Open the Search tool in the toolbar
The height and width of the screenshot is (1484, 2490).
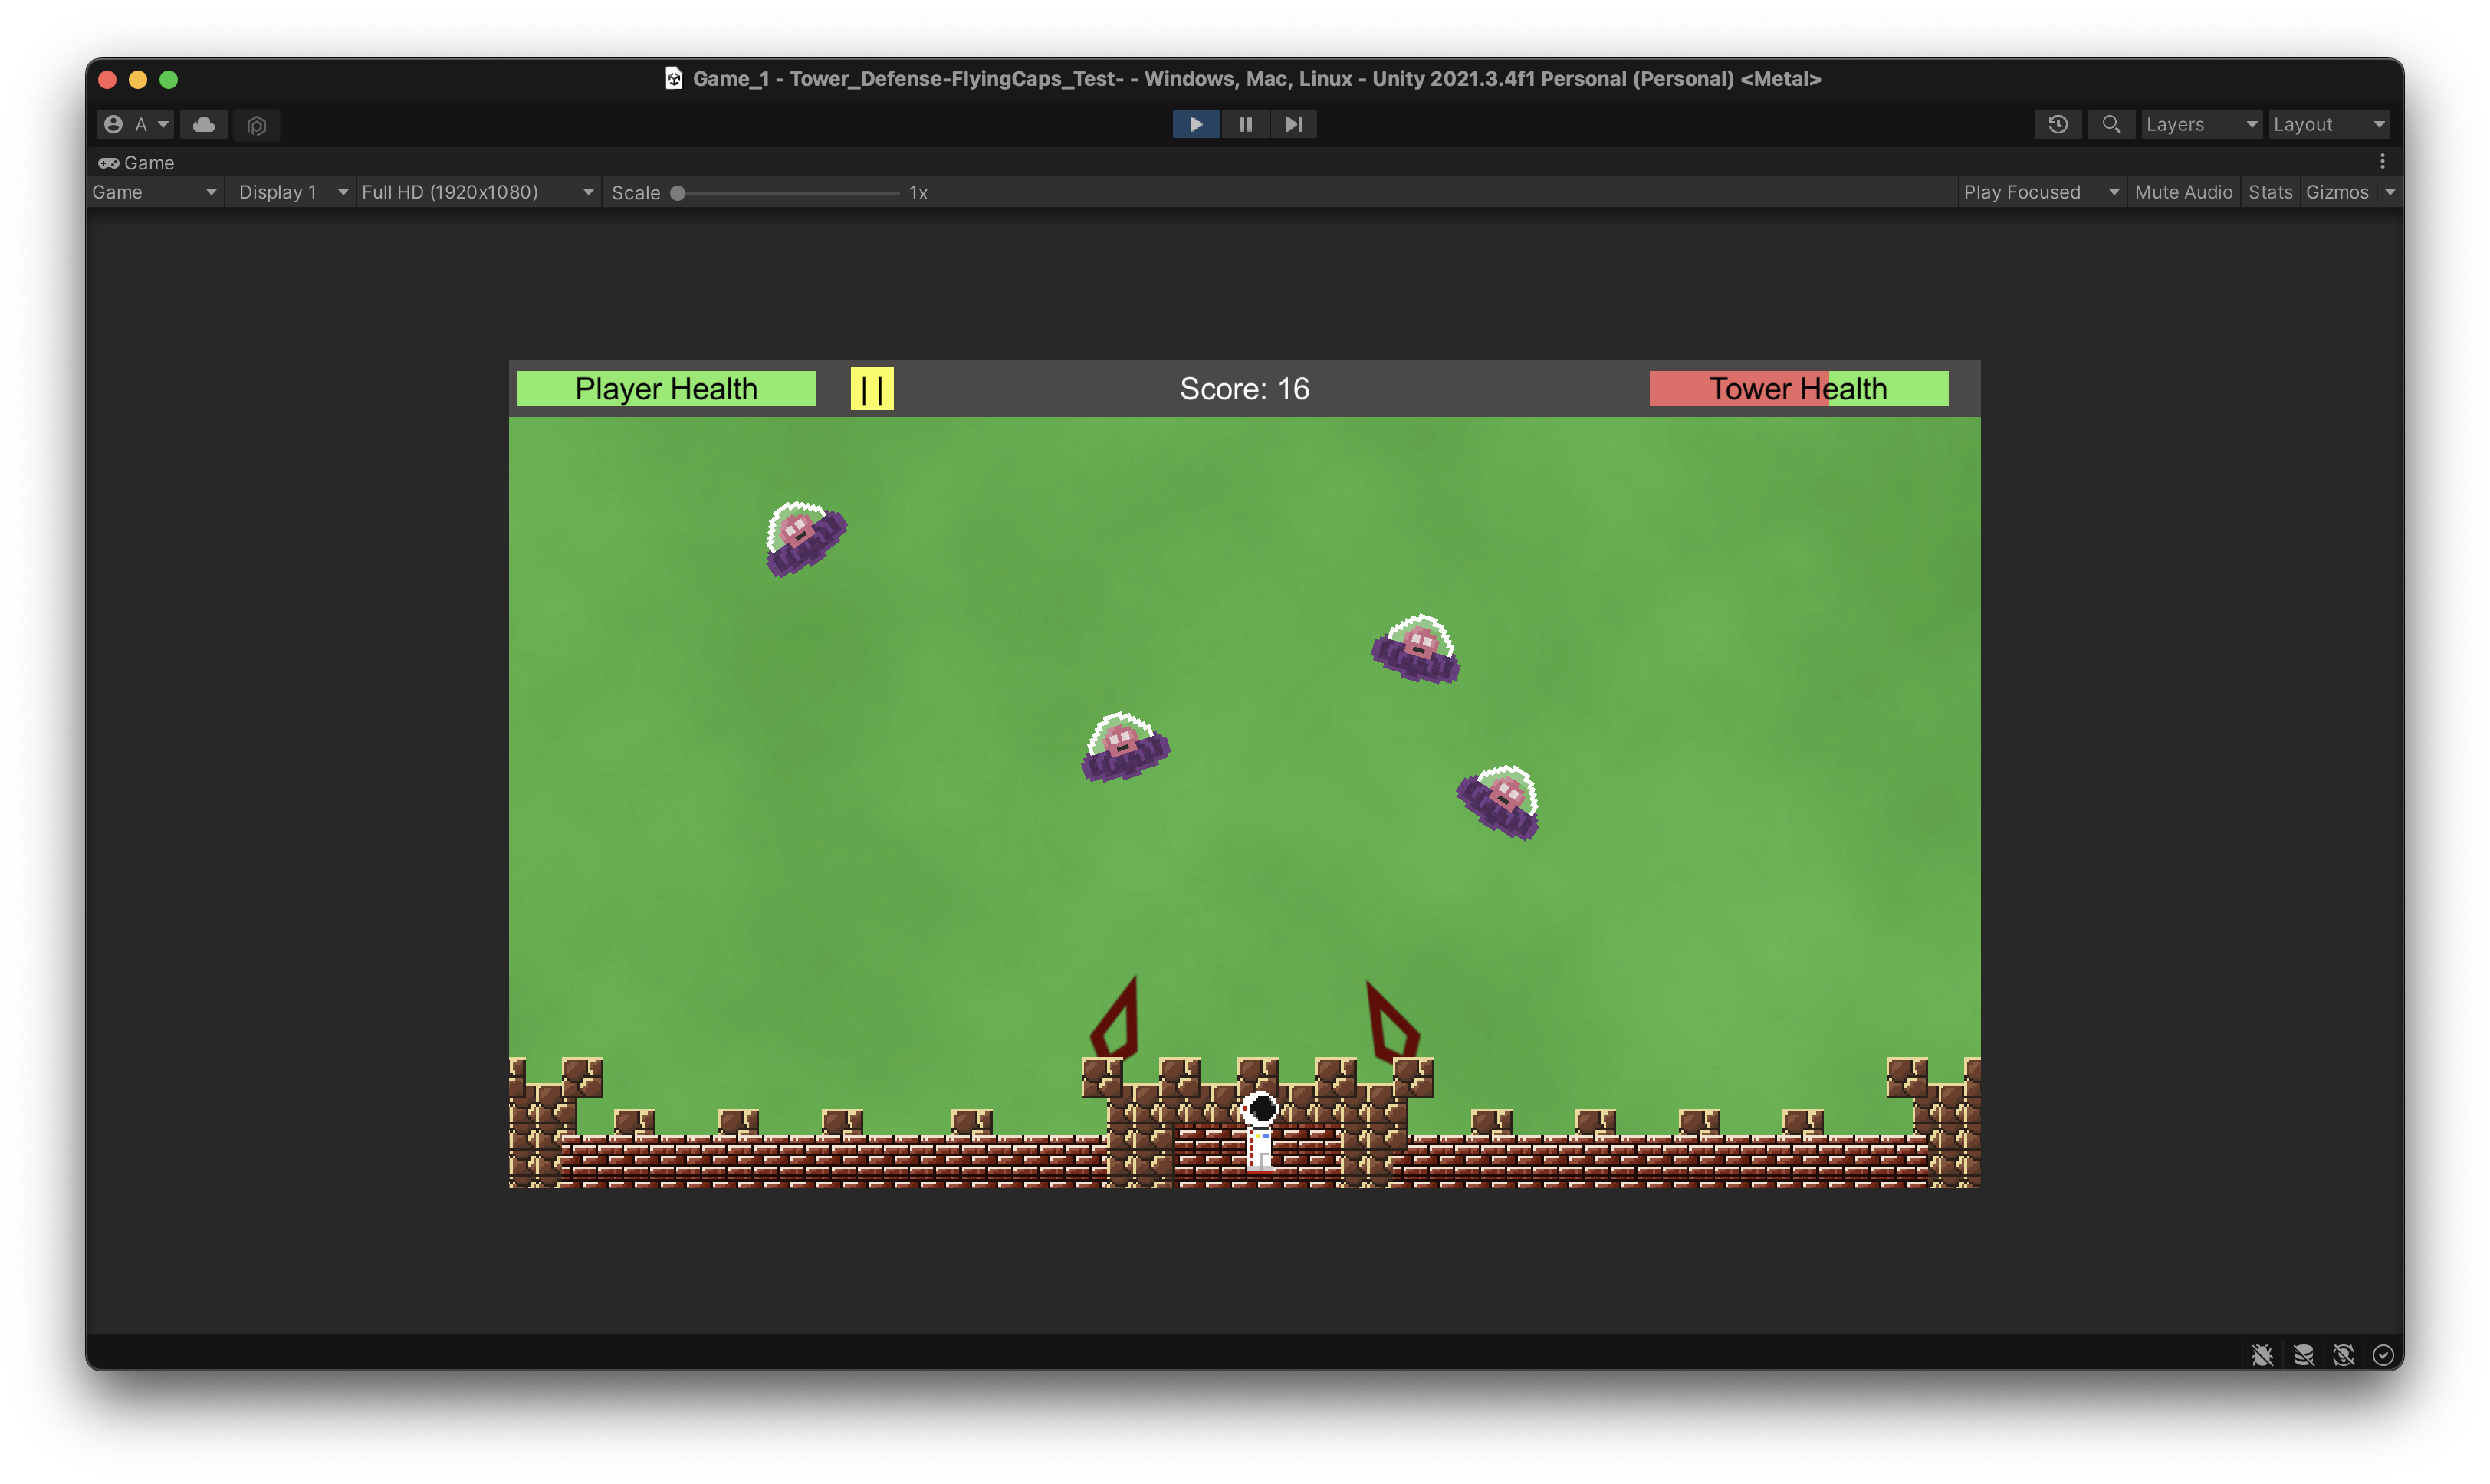pyautogui.click(x=2112, y=124)
